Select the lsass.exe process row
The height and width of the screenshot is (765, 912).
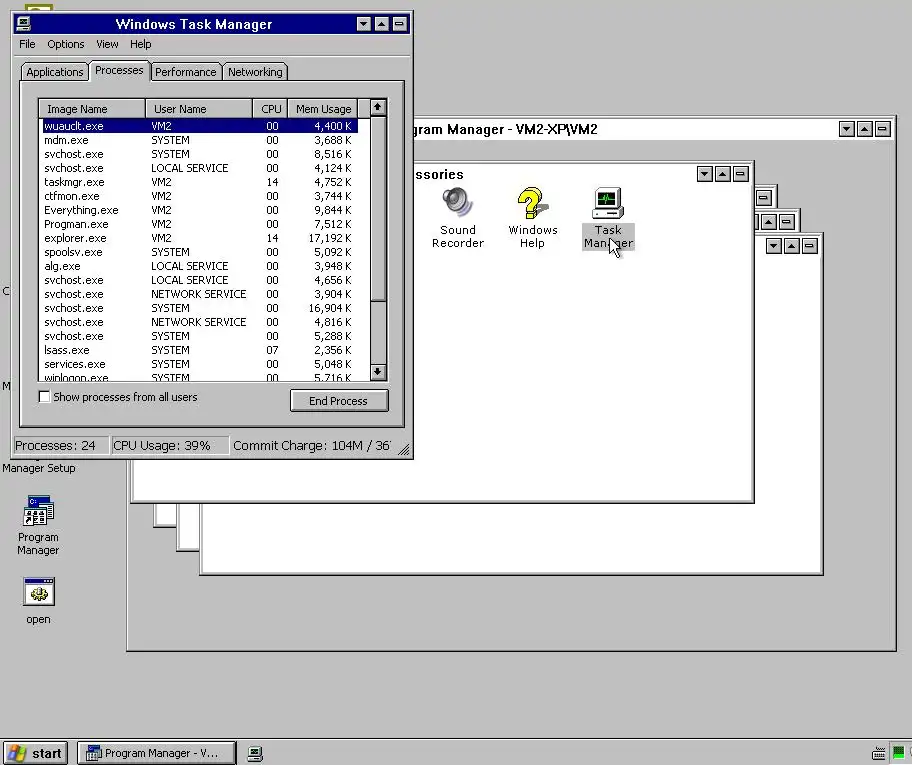pyautogui.click(x=200, y=350)
